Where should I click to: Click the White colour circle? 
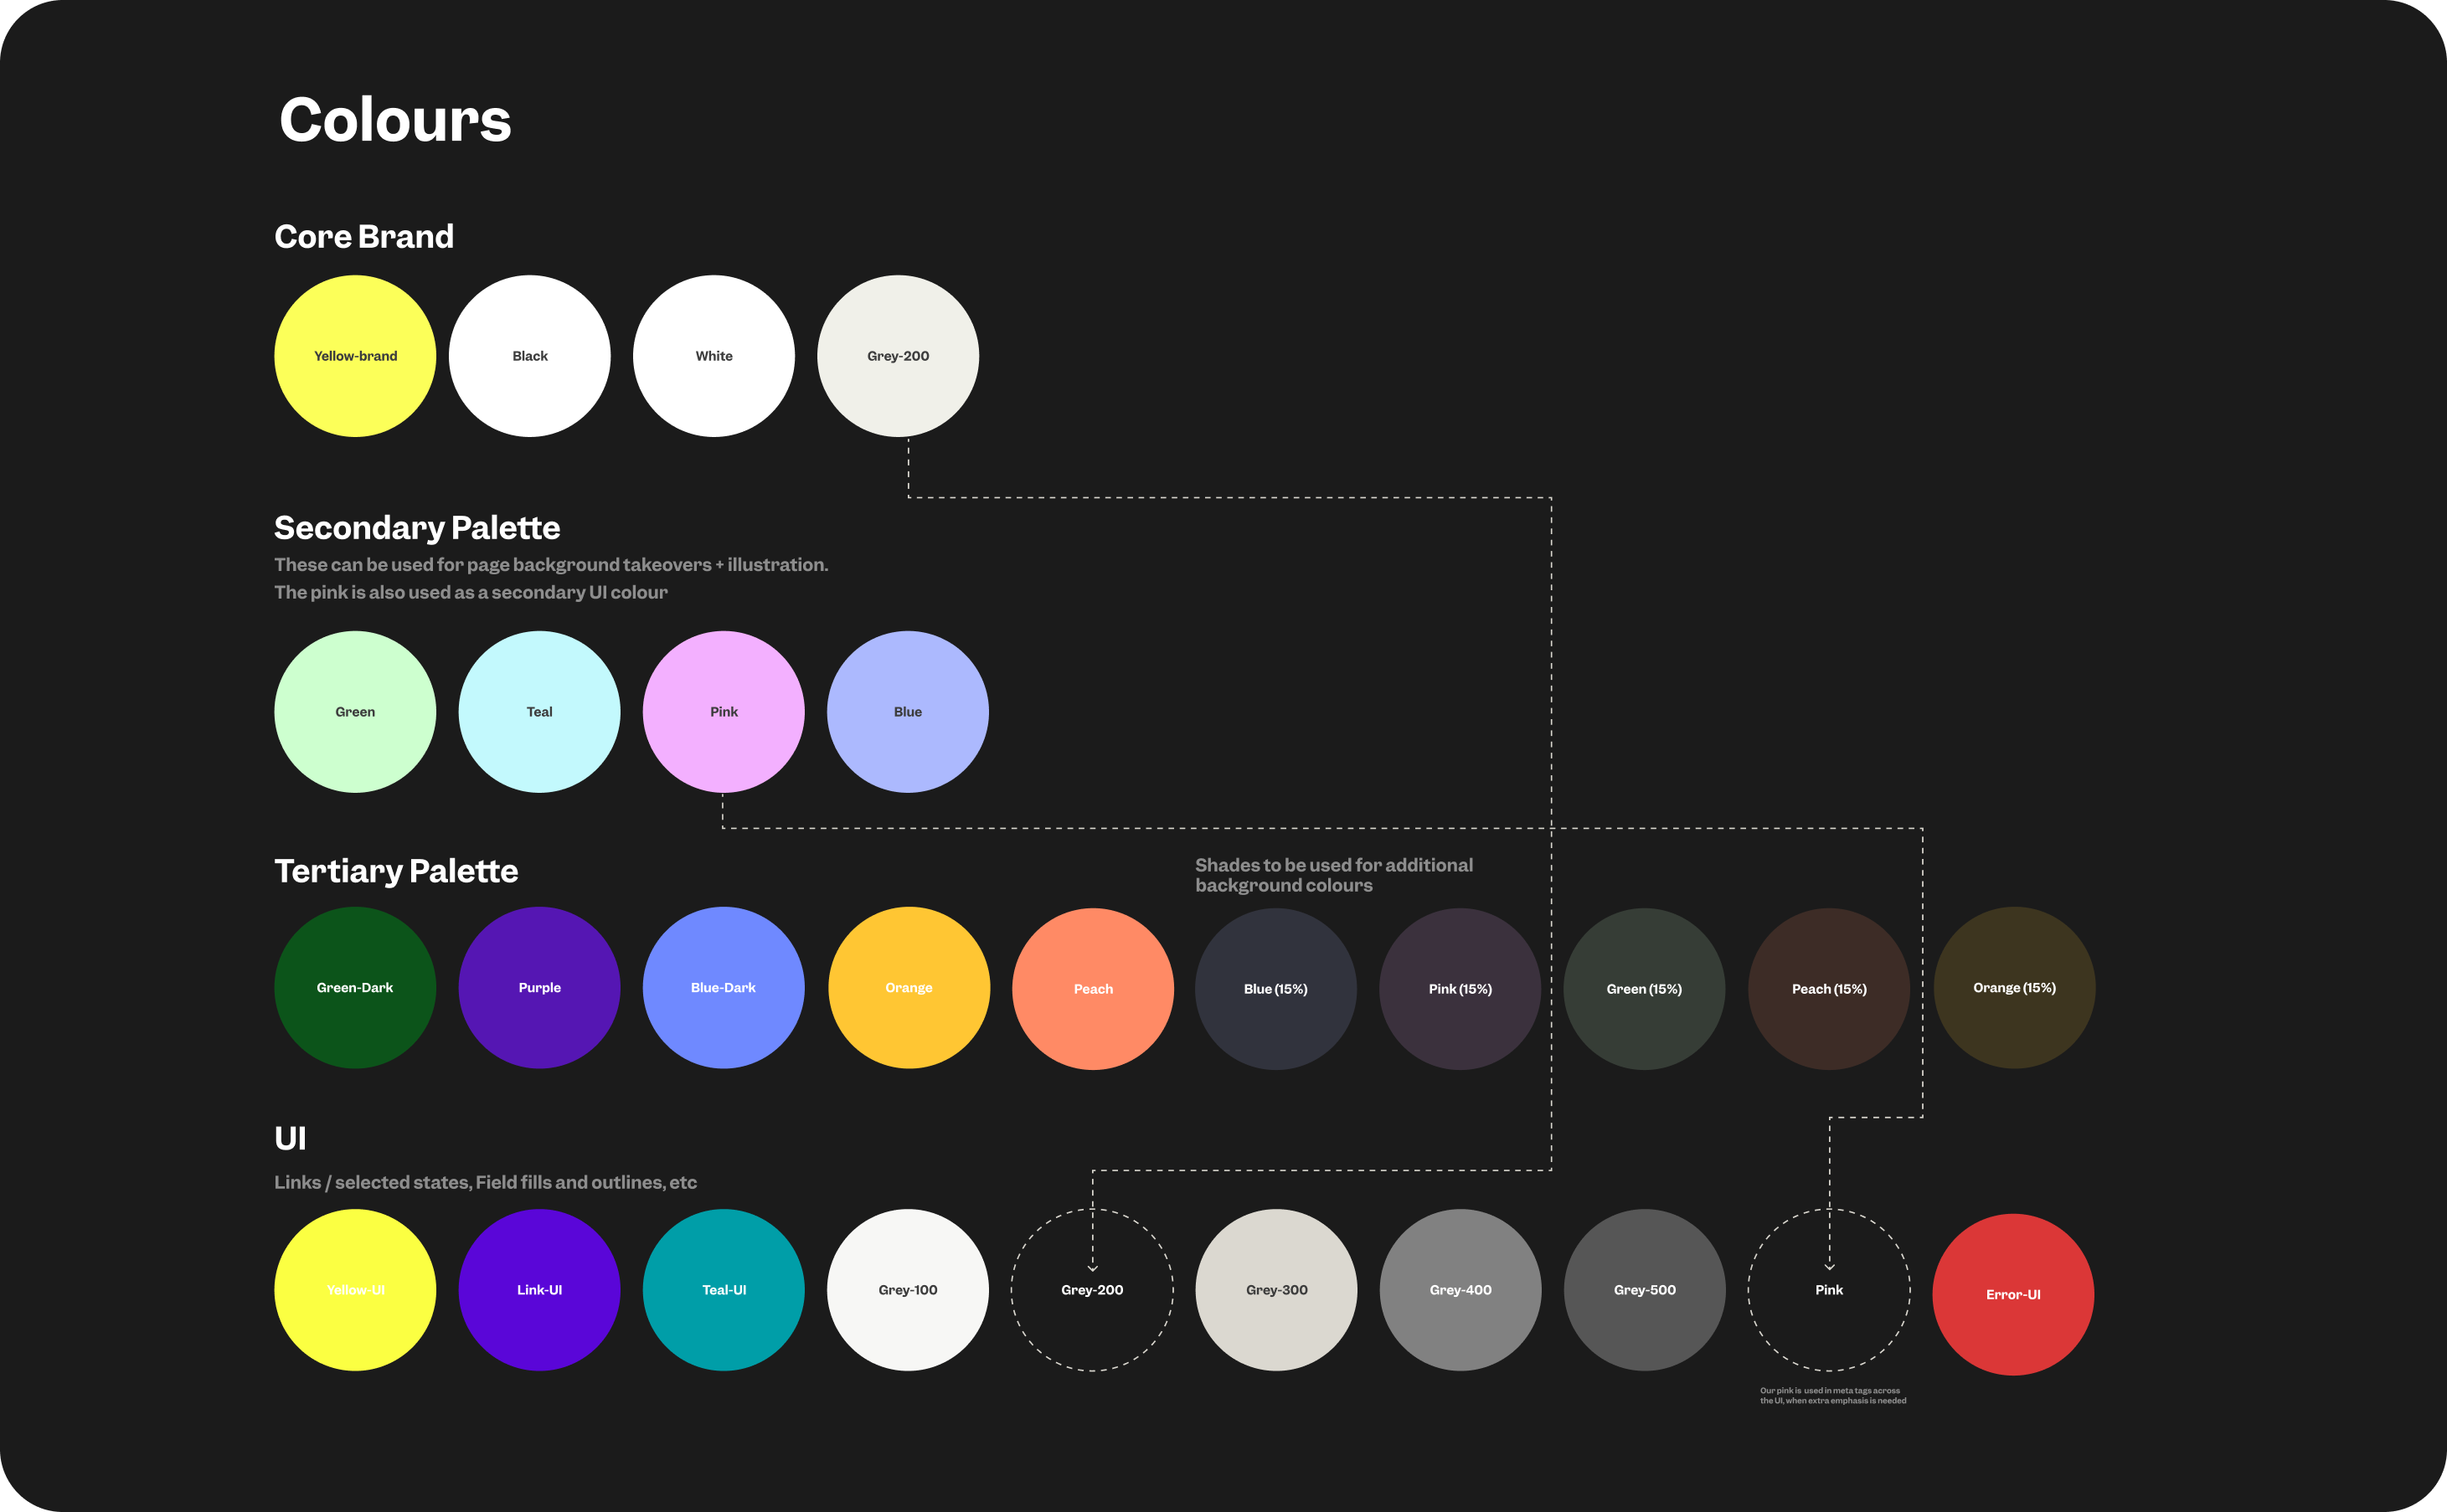pos(713,356)
